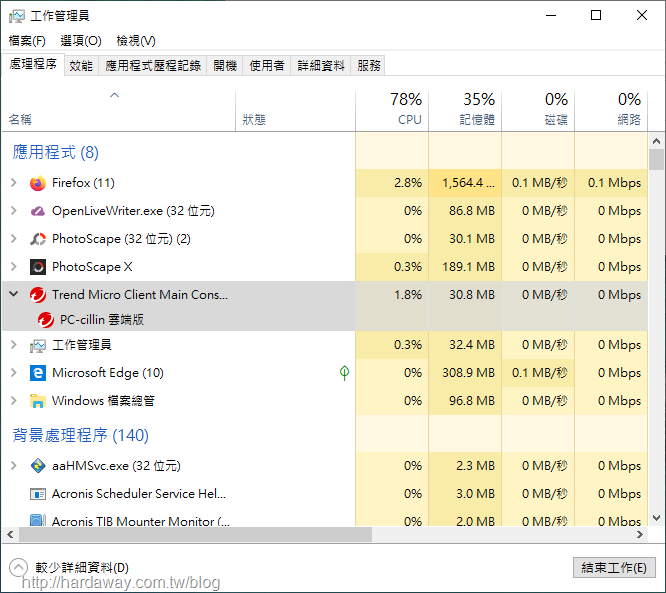
Task: Expand the PhotoScape X process group
Action: click(14, 267)
